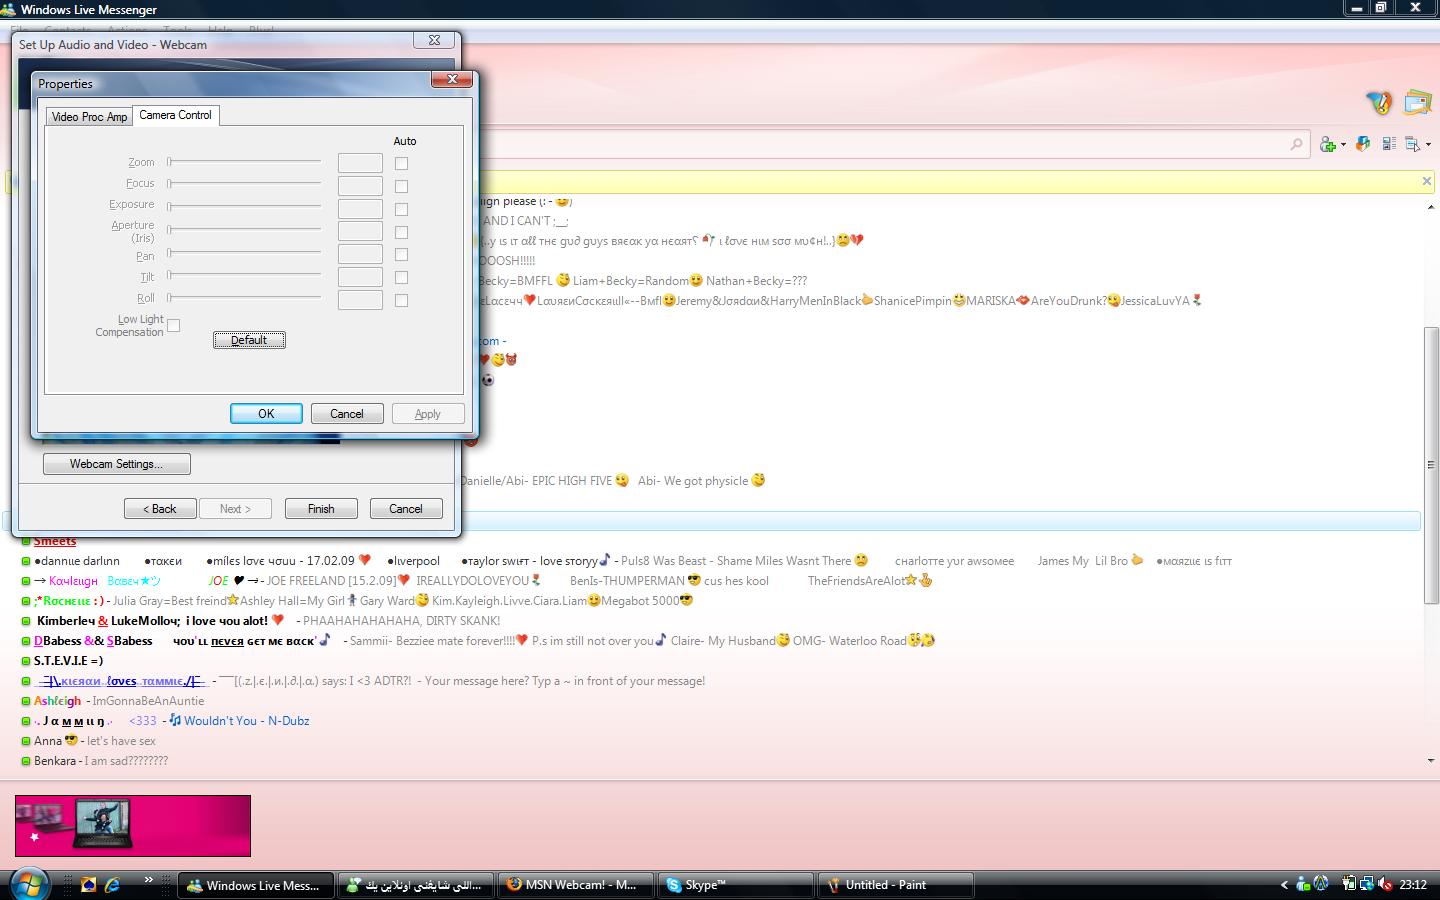Click the muted volume tray icon
The width and height of the screenshot is (1440, 900).
coord(1385,884)
